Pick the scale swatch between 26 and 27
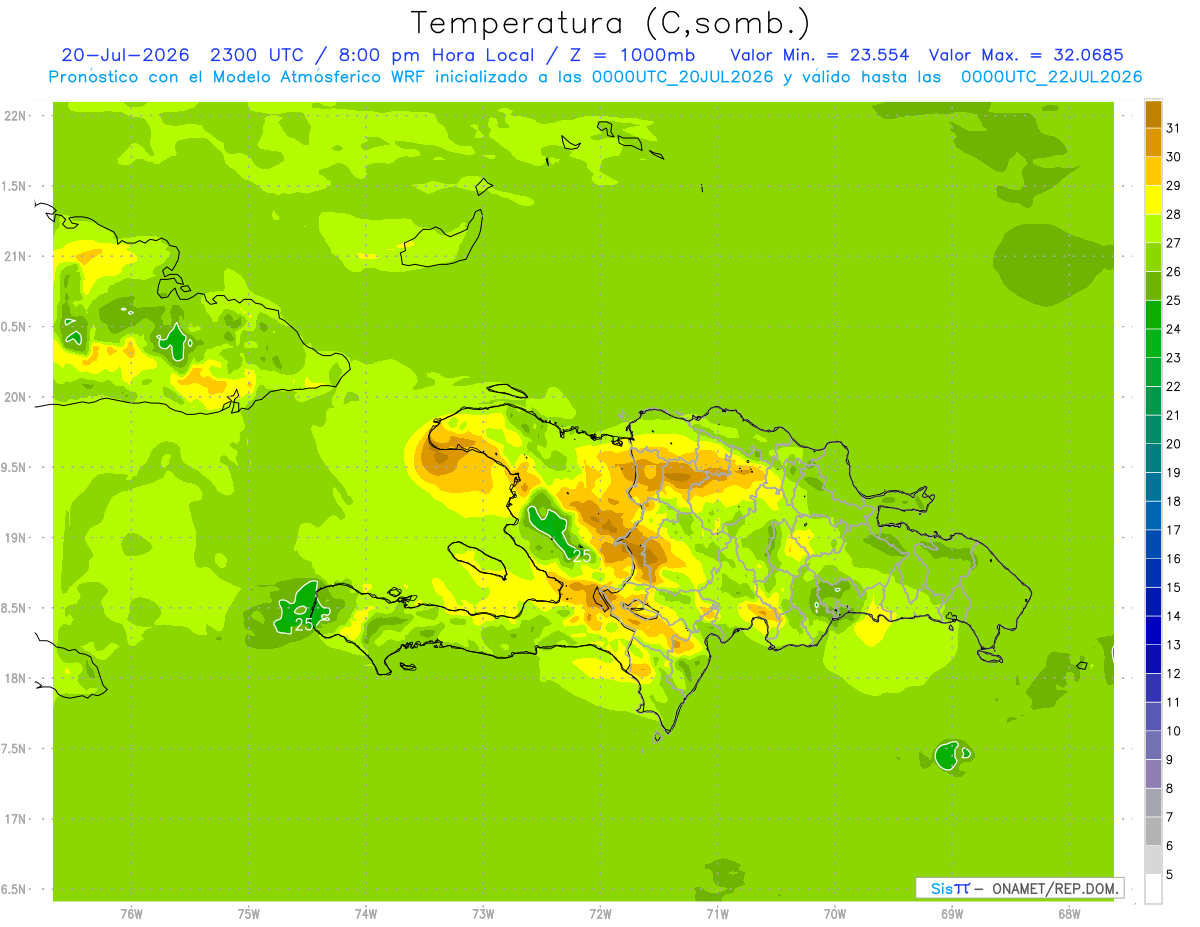This screenshot has width=1200, height=927. click(1153, 257)
